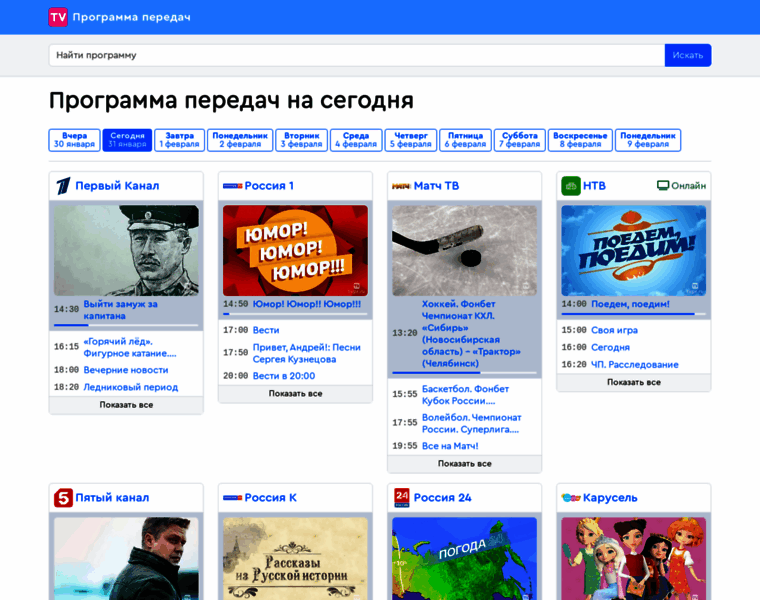The width and height of the screenshot is (760, 600).
Task: Select the Вчера 30 января tab
Action: pyautogui.click(x=74, y=140)
